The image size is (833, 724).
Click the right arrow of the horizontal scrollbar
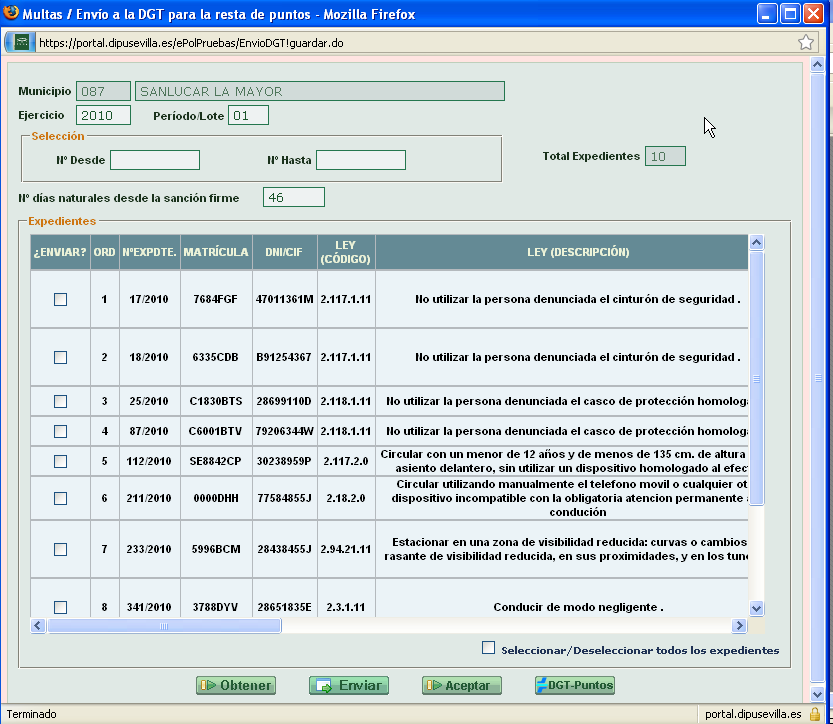tap(740, 625)
